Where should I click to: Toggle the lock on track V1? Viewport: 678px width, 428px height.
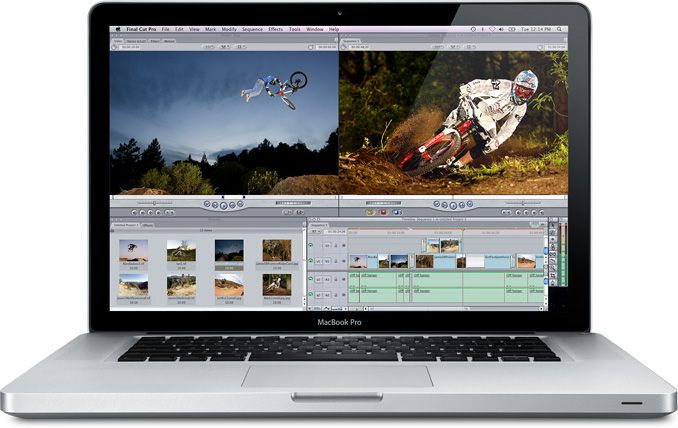point(336,261)
